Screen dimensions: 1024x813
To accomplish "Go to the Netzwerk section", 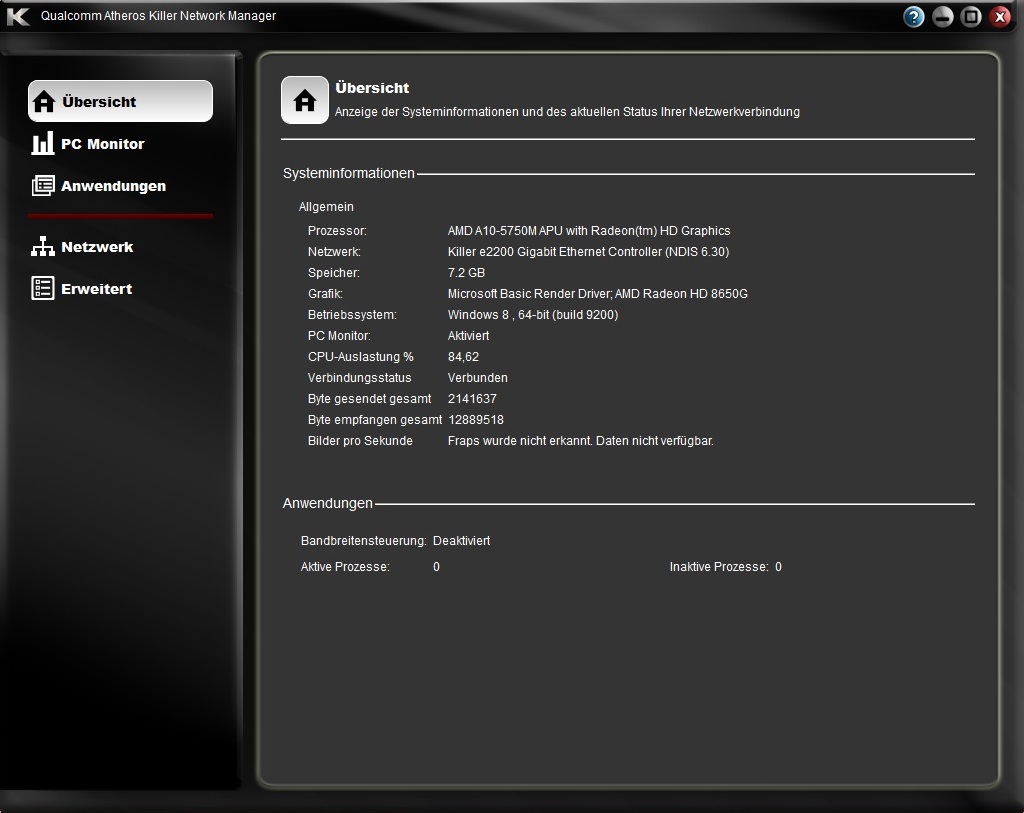I will (x=97, y=247).
